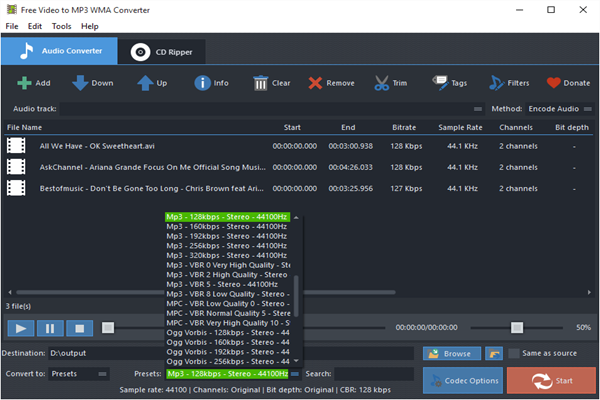Move file up with Up arrow
Image resolution: width=600 pixels, height=400 pixels.
pyautogui.click(x=145, y=83)
